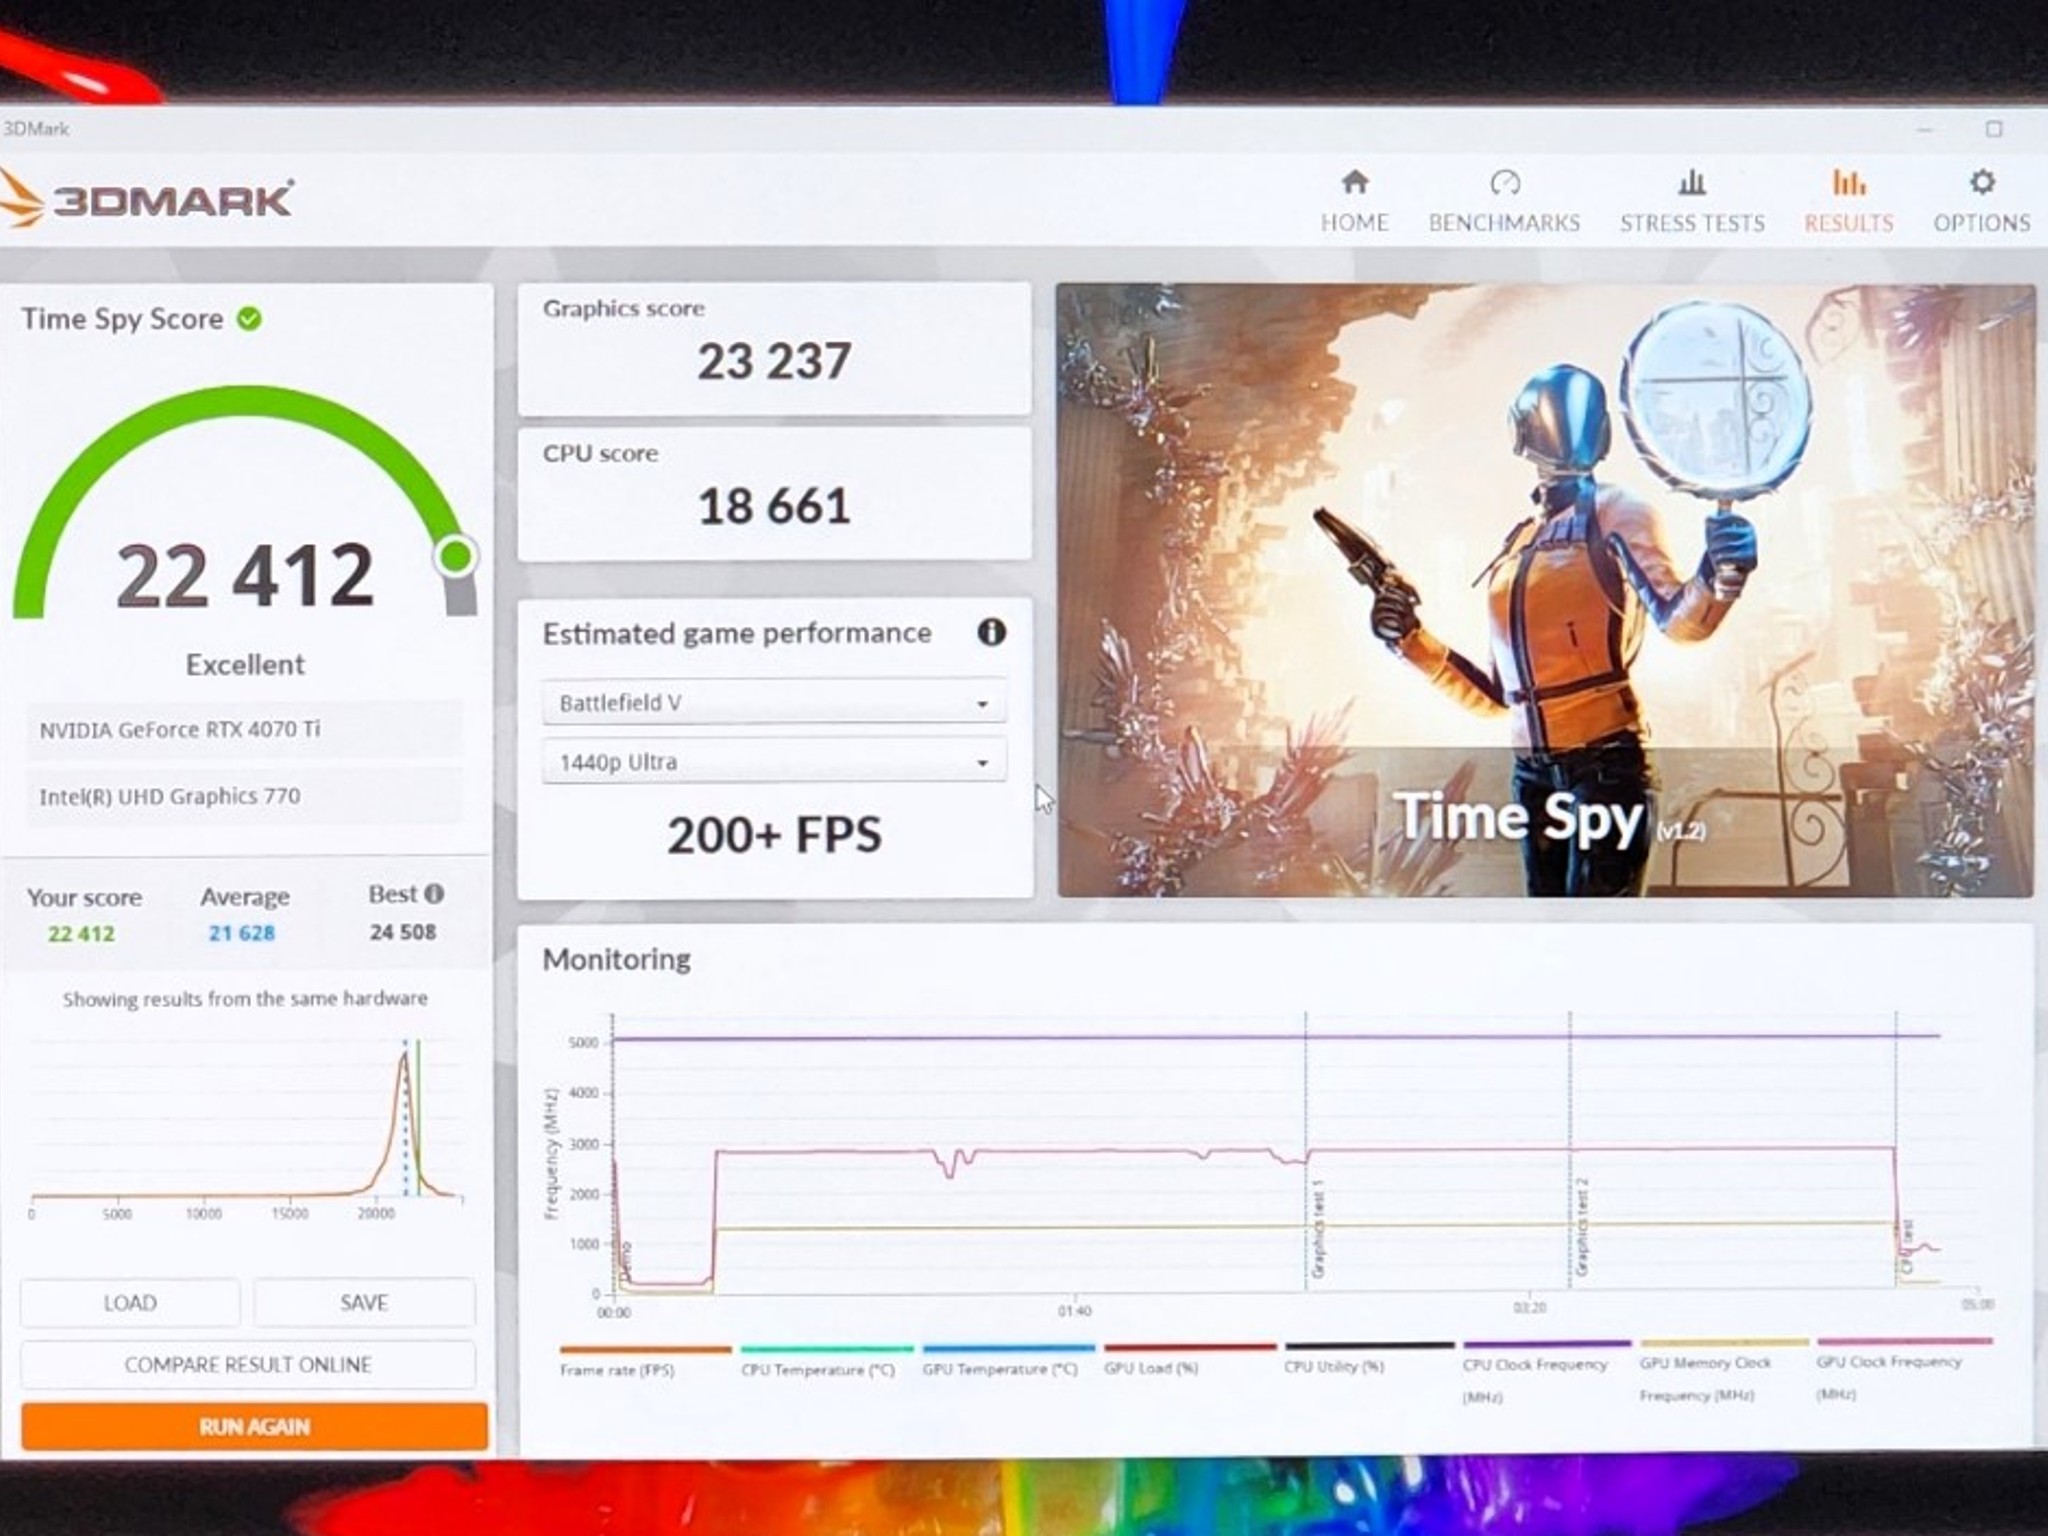Toggle GPU Load legend in monitoring
2048x1536 pixels.
pyautogui.click(x=1190, y=1360)
